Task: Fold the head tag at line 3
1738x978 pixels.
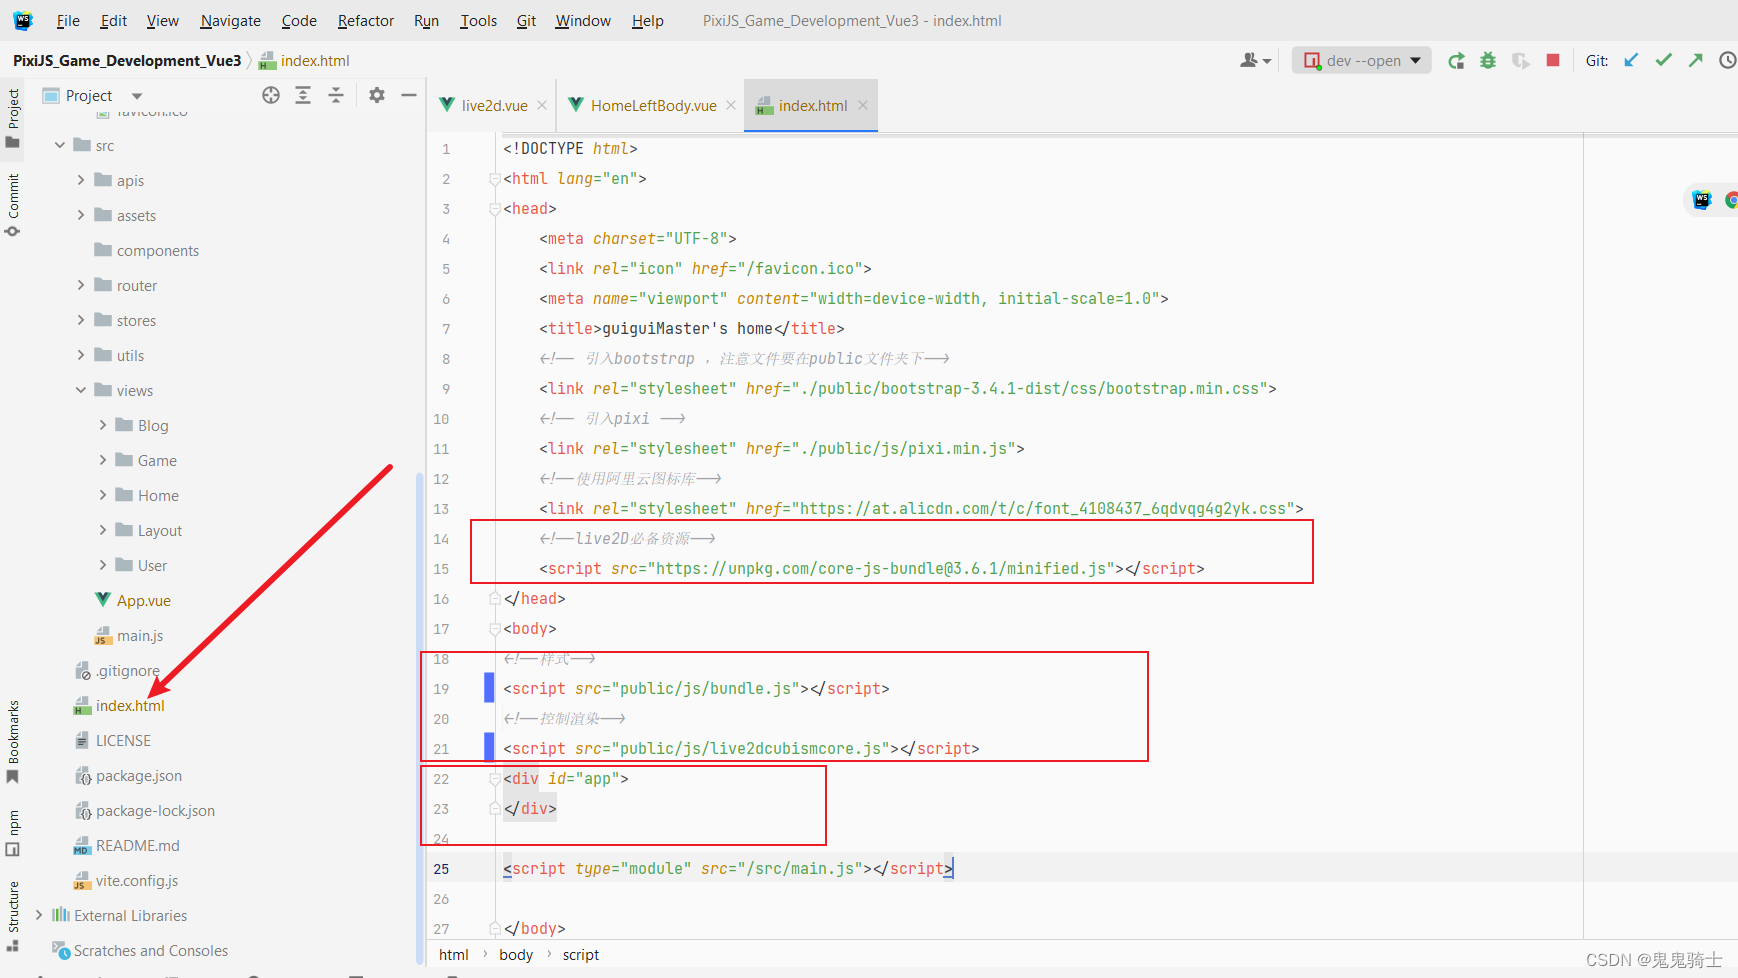Action: [x=494, y=209]
